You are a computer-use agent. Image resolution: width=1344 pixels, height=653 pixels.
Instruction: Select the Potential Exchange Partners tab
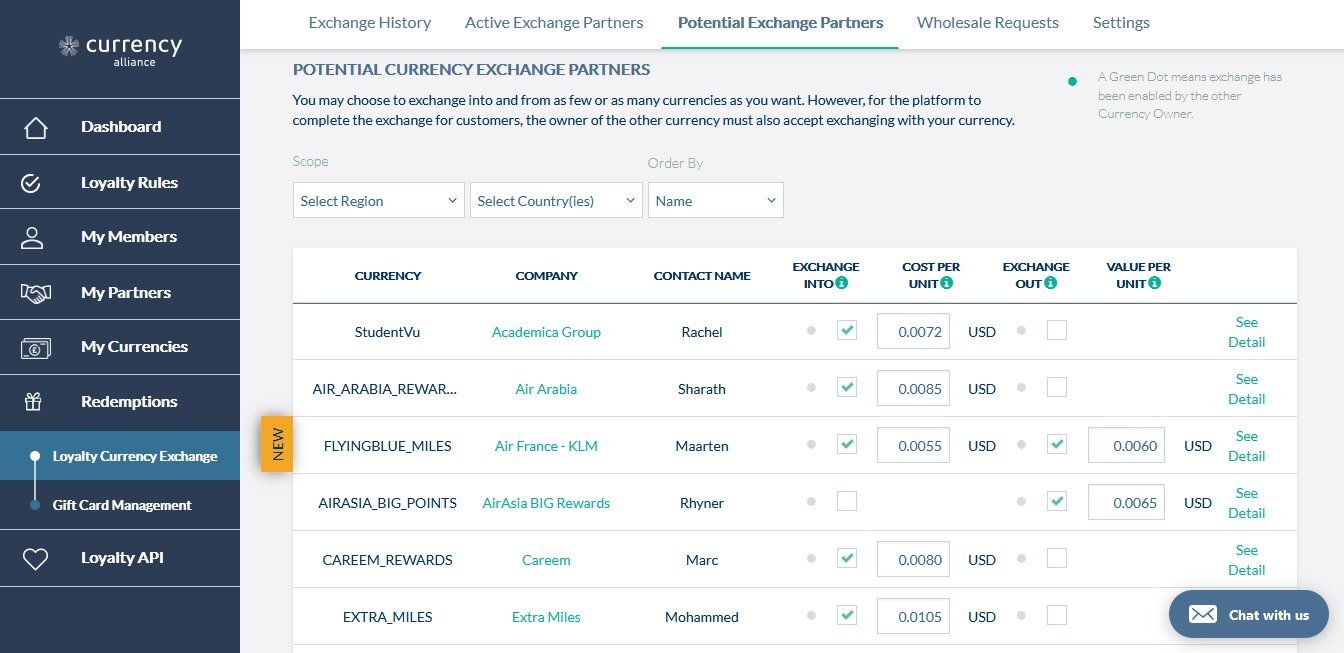780,22
